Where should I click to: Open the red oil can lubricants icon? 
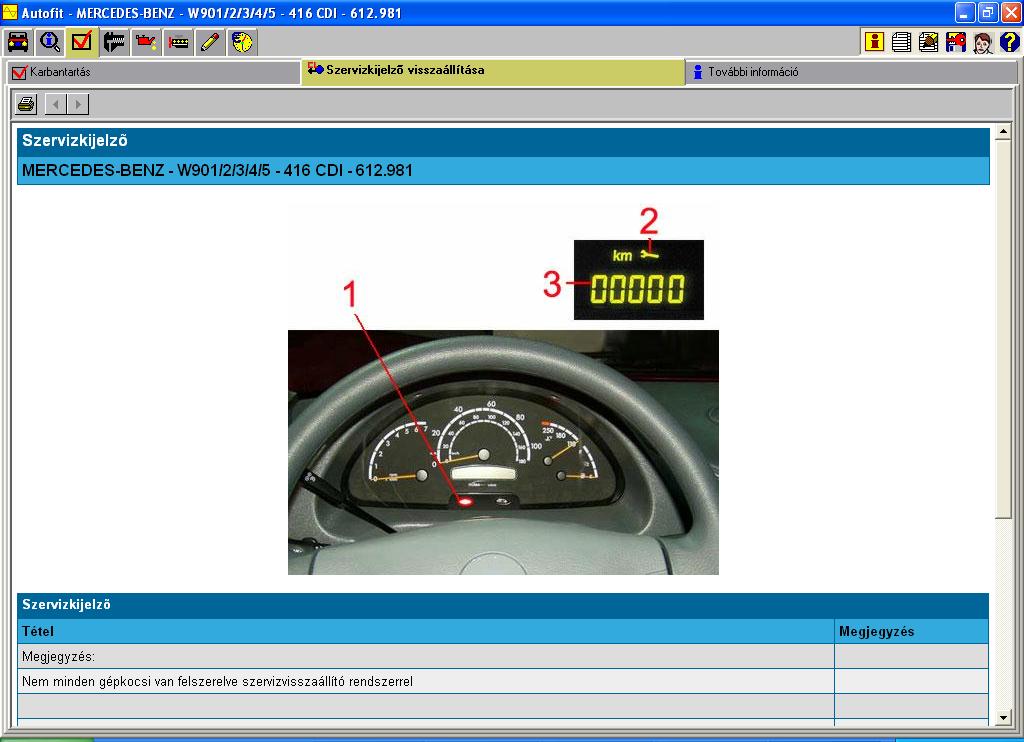pos(146,42)
